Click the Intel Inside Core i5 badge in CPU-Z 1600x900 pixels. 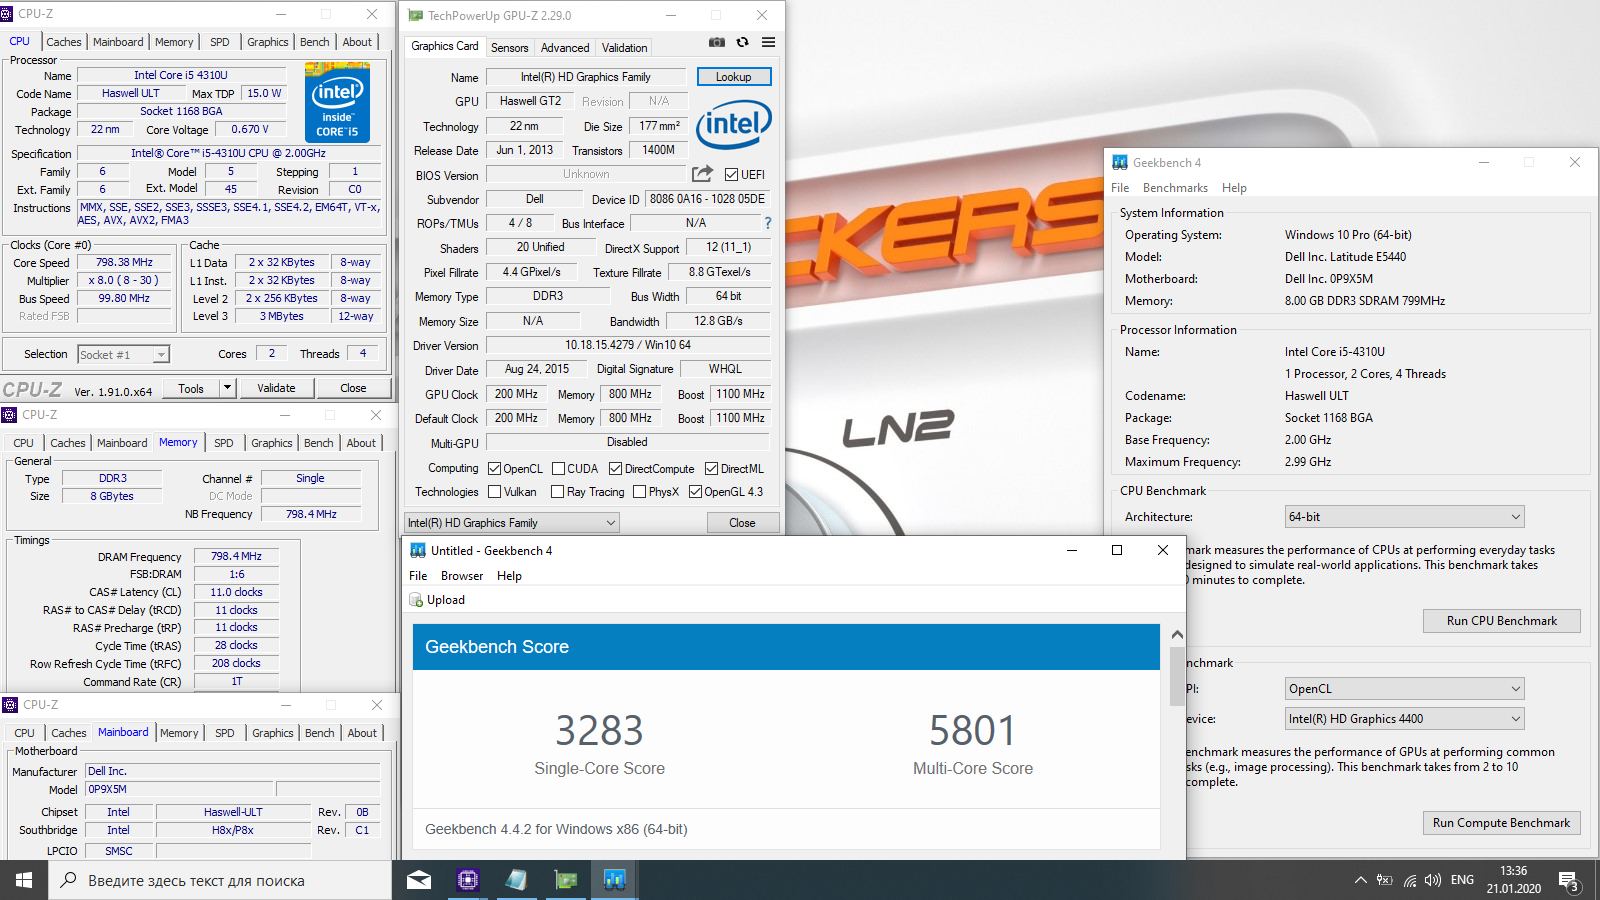tap(337, 103)
